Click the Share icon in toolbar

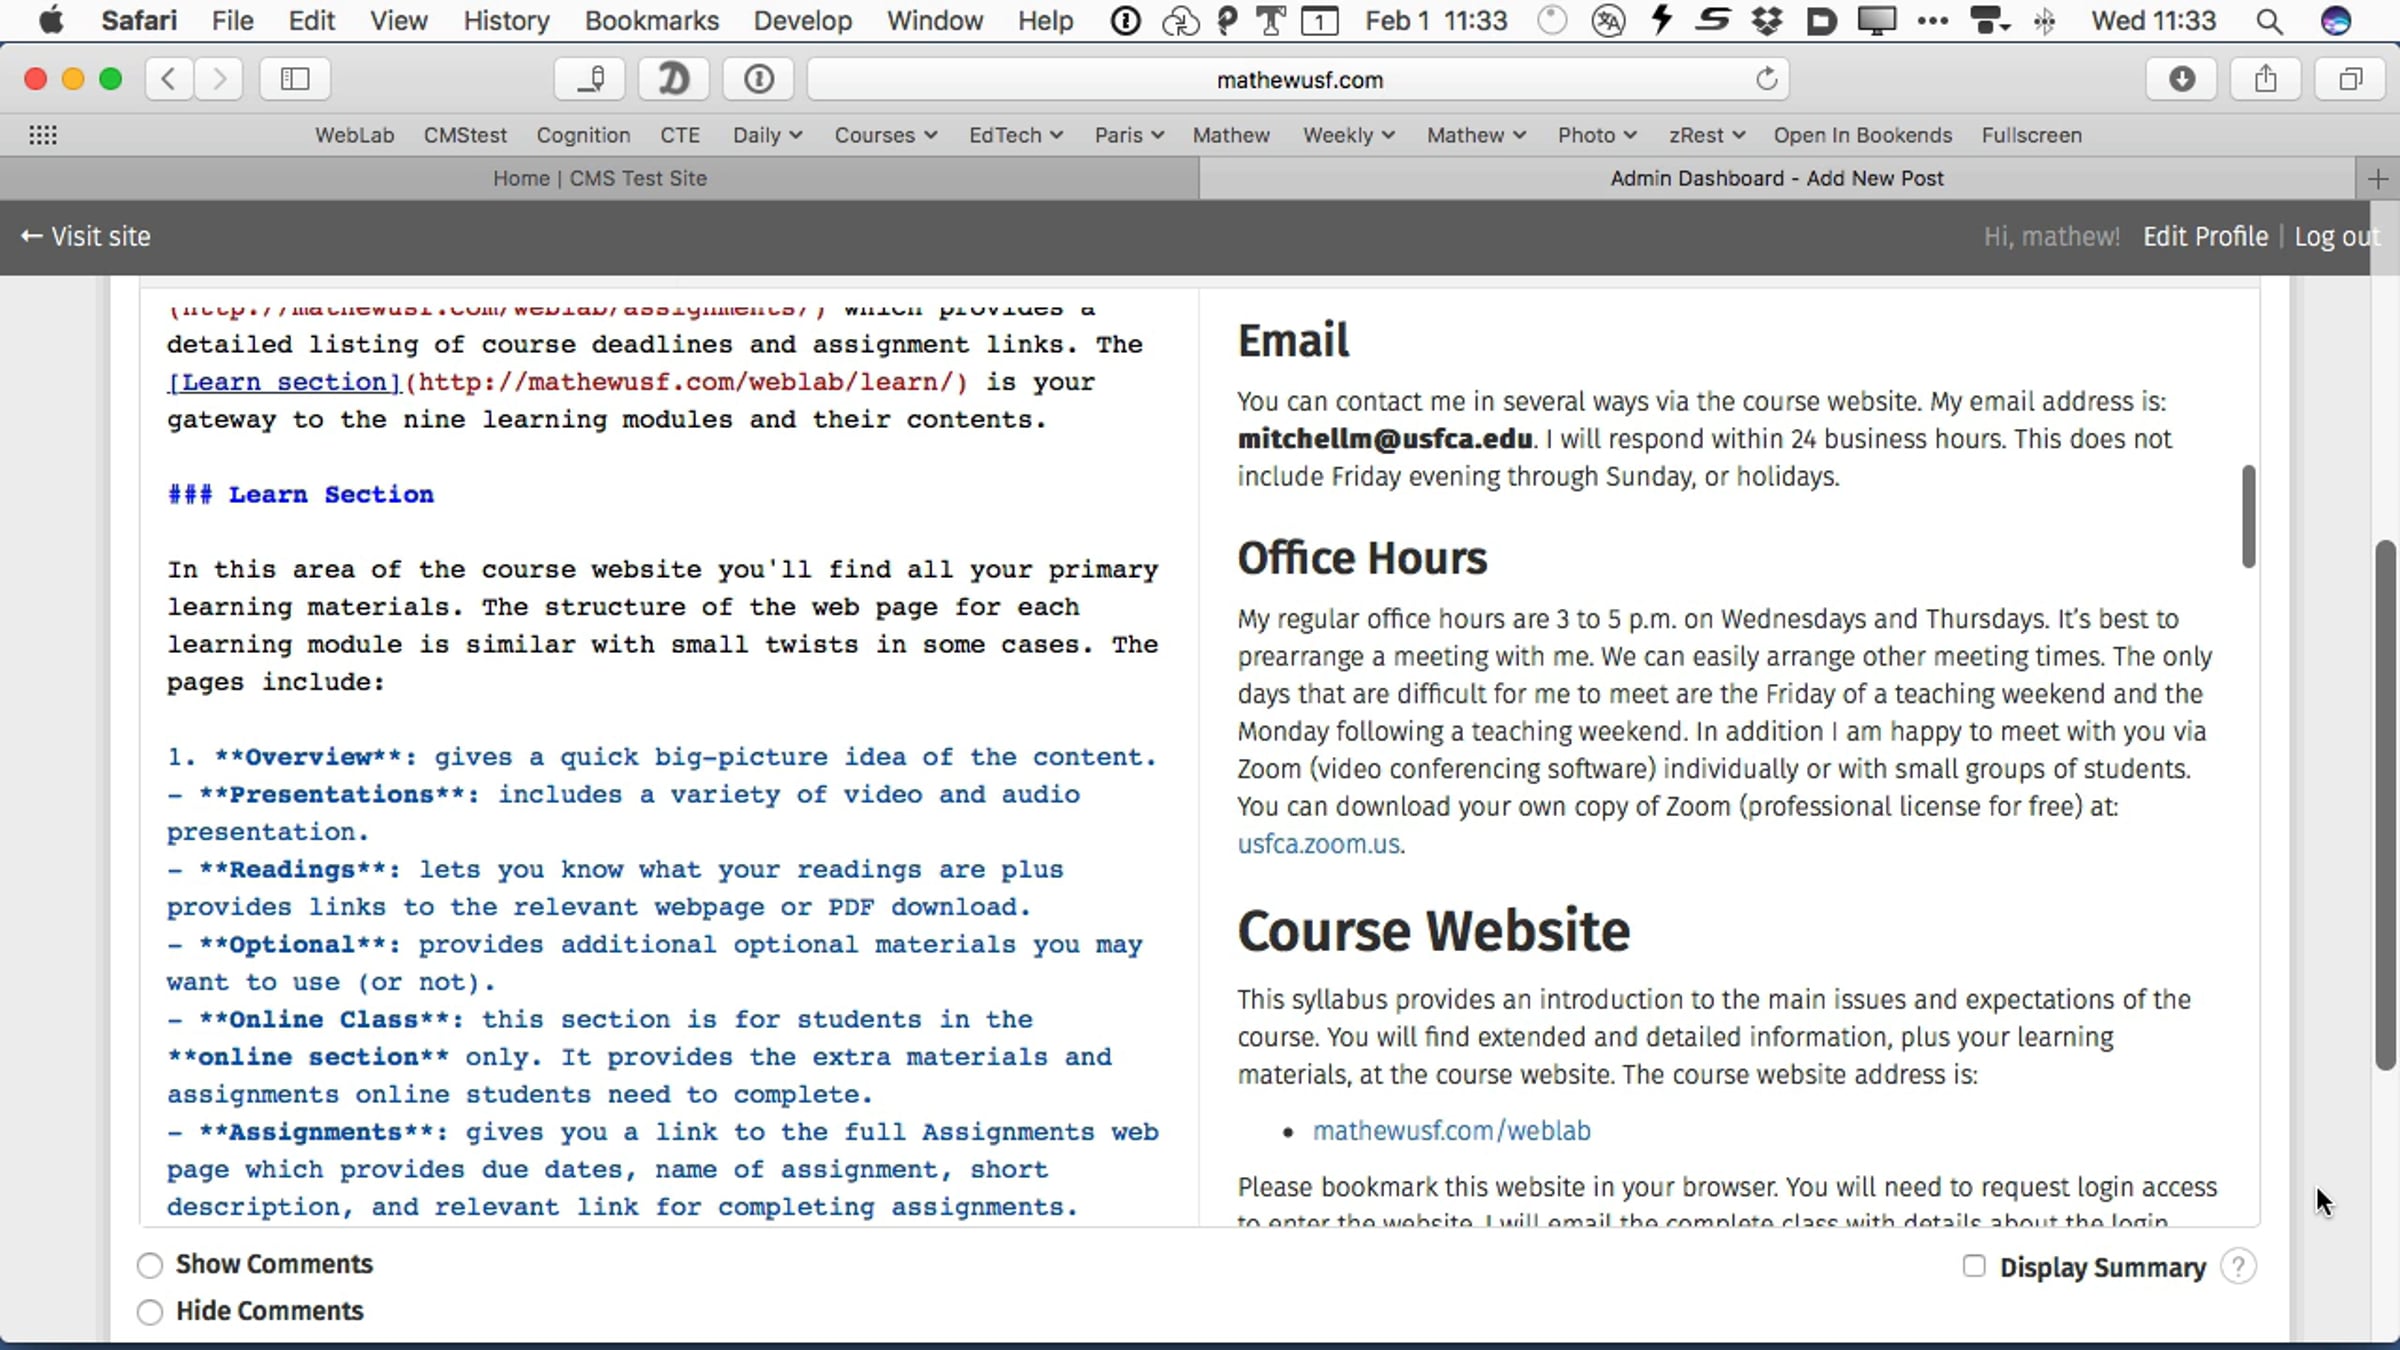[2266, 79]
